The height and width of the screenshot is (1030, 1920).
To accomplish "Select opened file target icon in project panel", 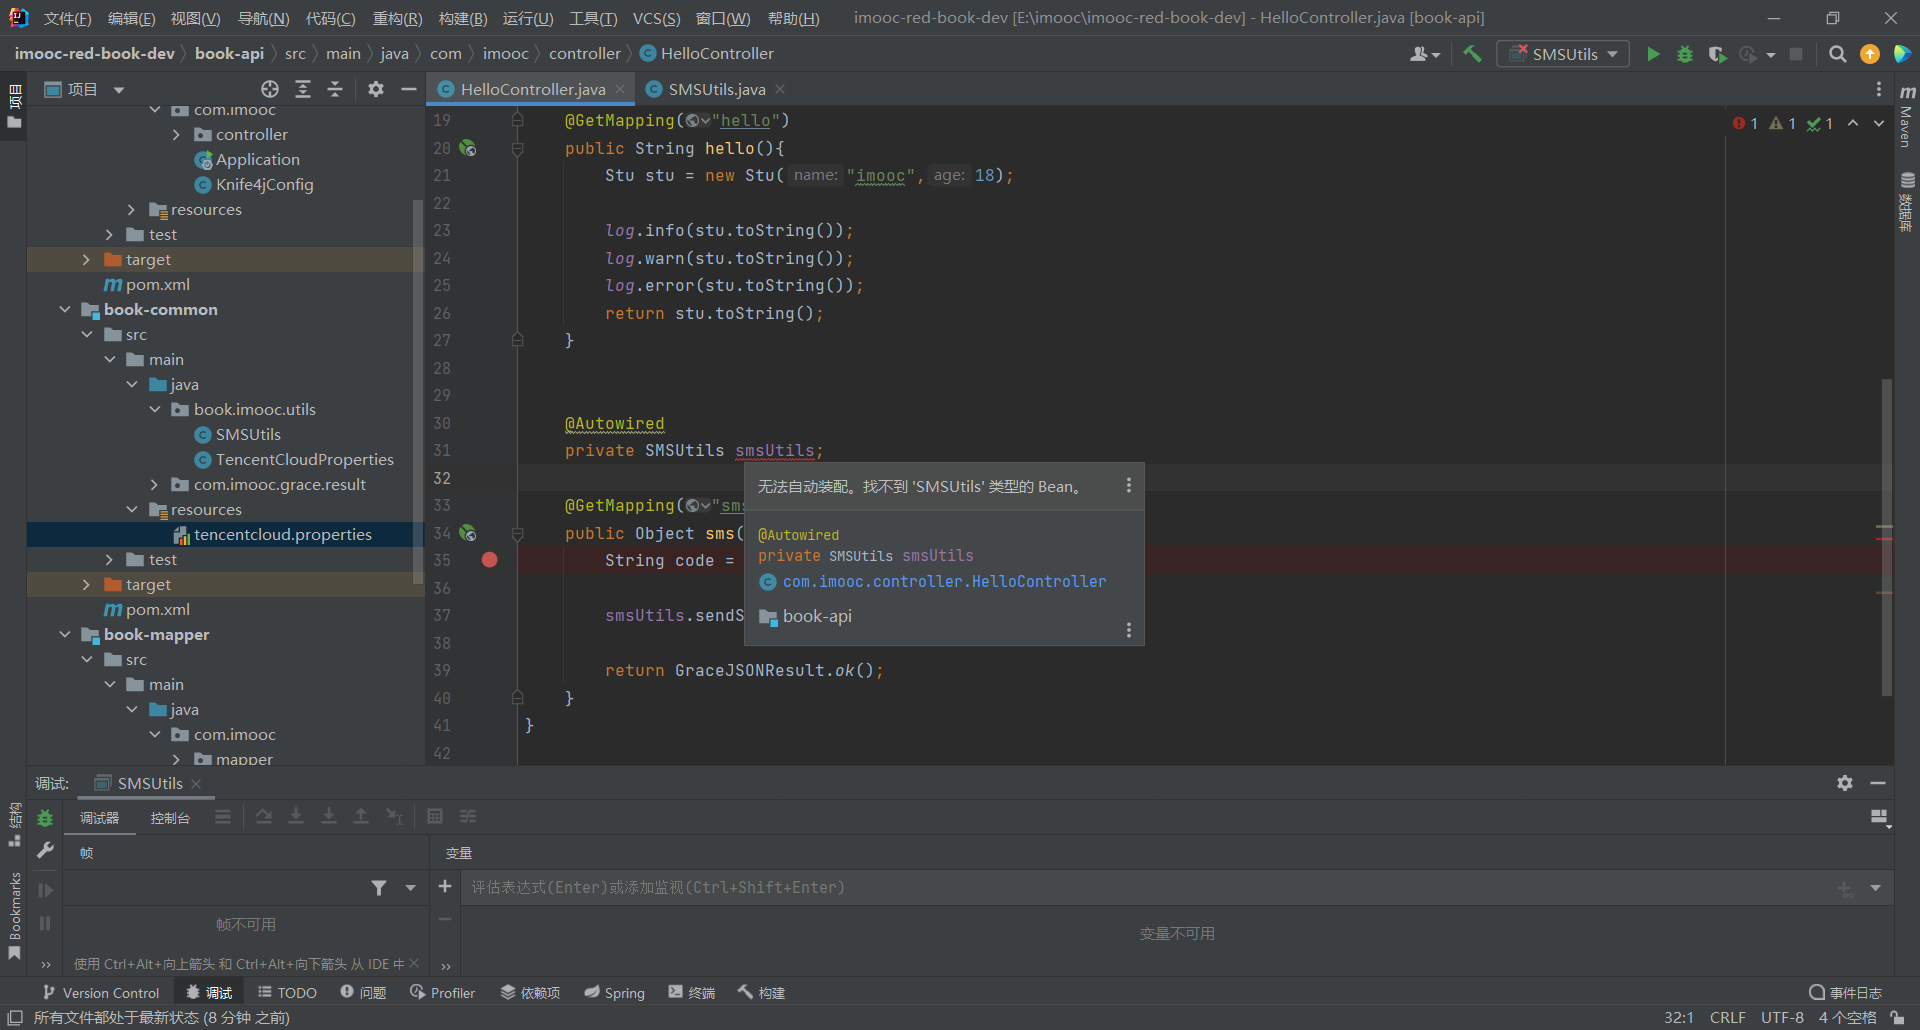I will point(270,89).
